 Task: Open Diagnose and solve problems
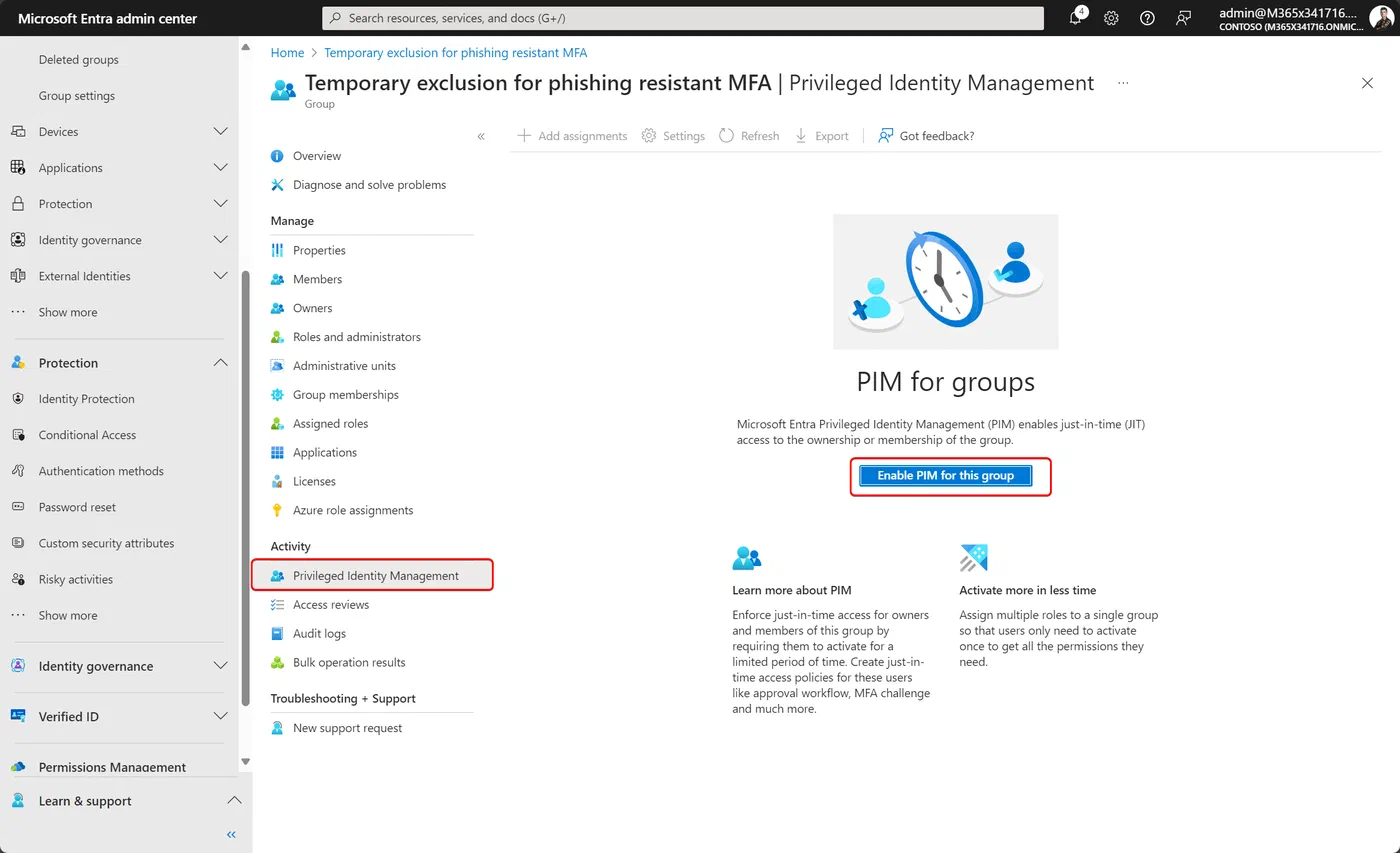point(371,185)
